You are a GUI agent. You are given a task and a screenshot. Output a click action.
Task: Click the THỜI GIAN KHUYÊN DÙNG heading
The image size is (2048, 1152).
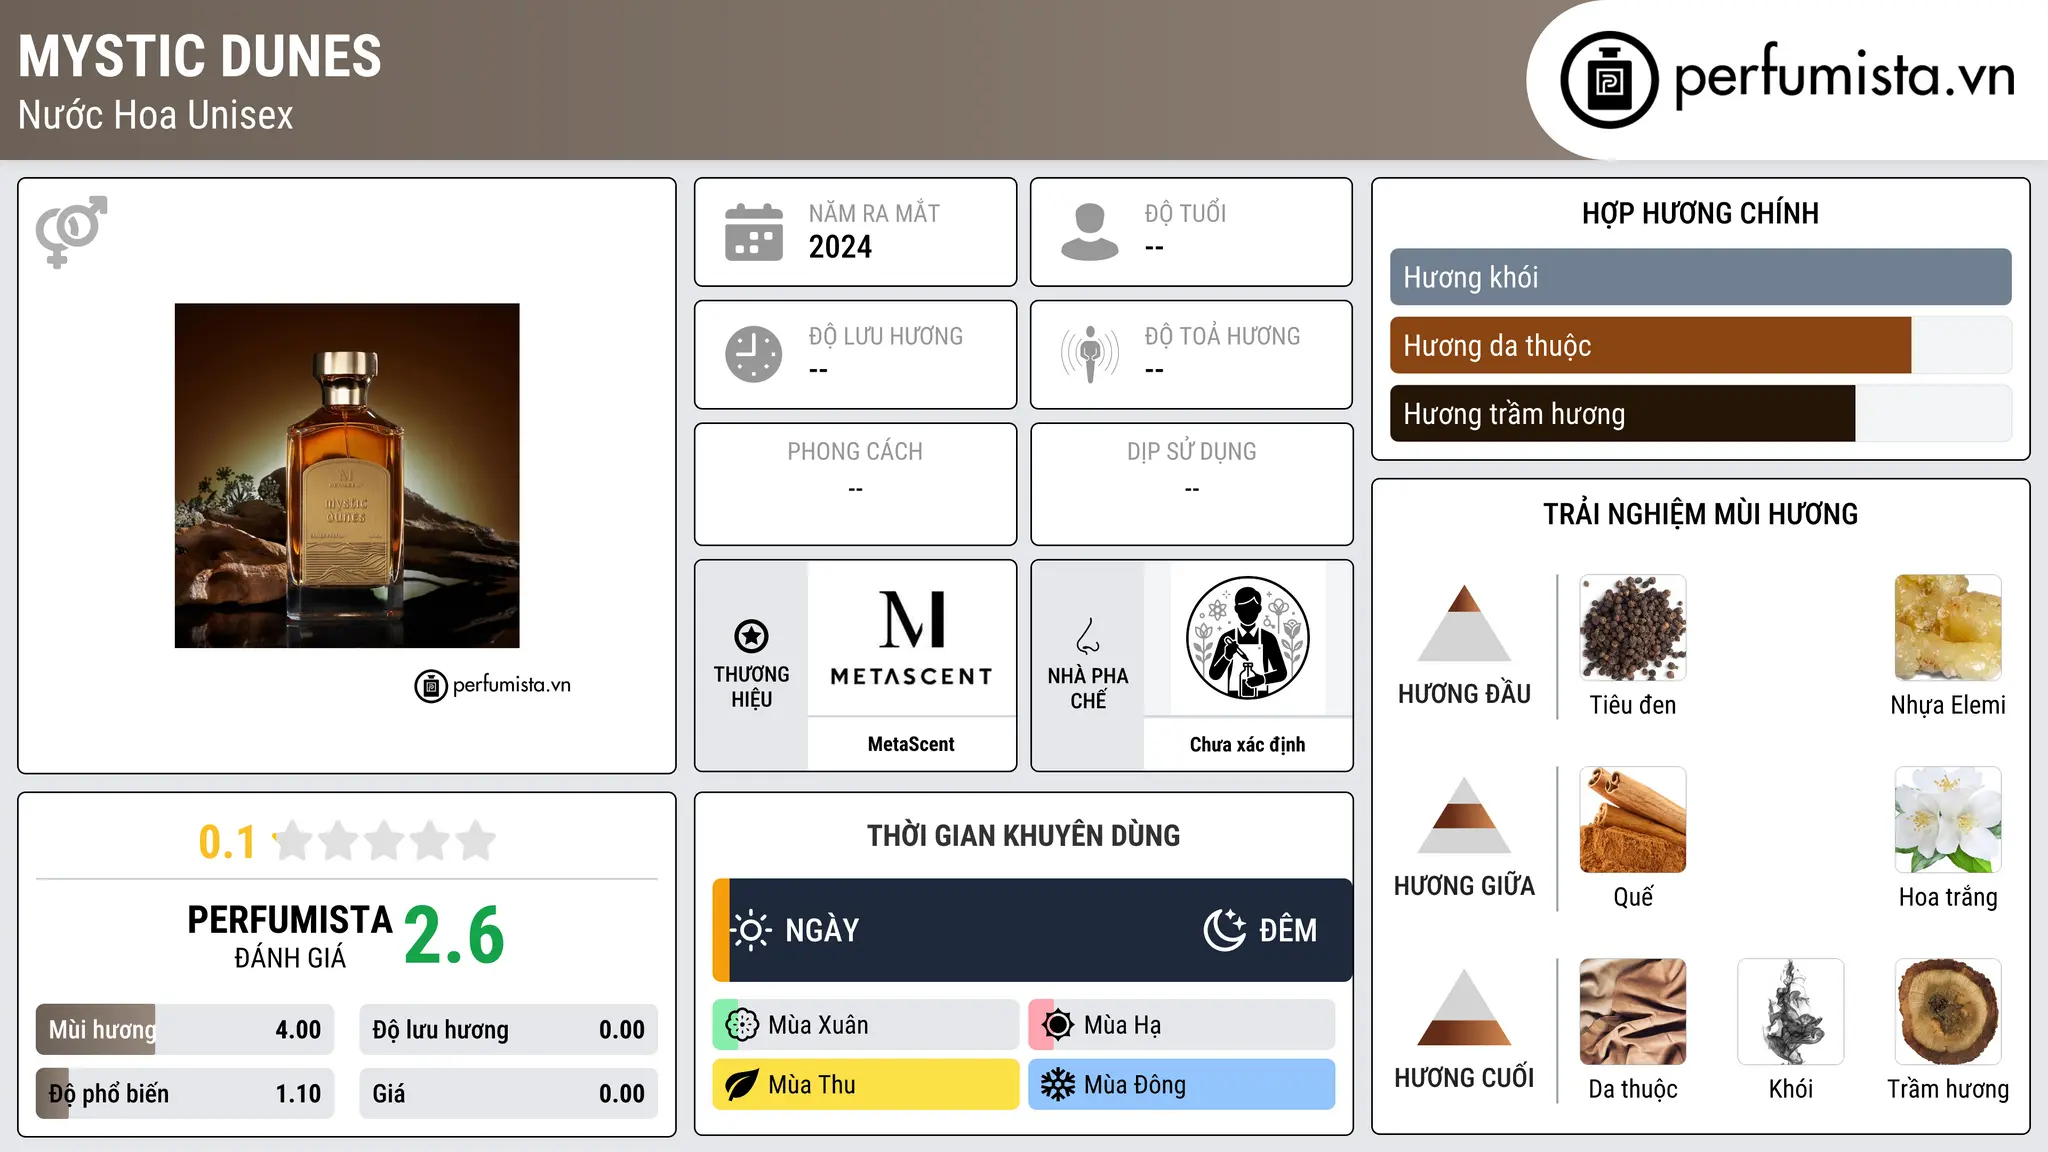(1023, 835)
